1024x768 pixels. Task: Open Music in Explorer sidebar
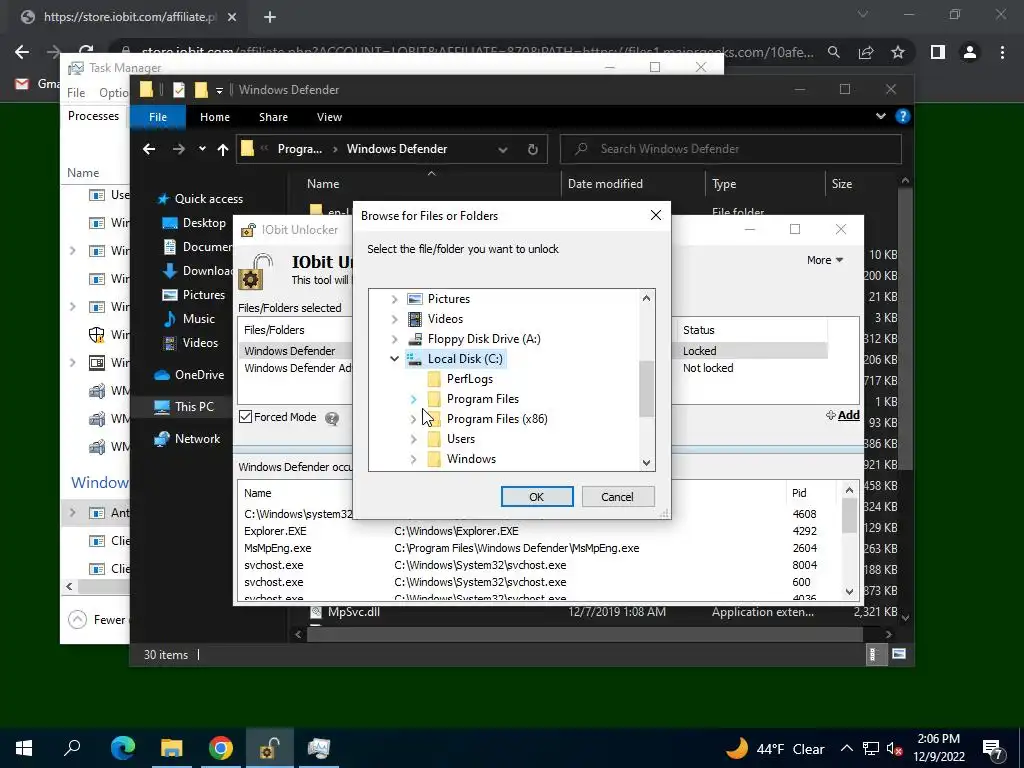[189, 319]
